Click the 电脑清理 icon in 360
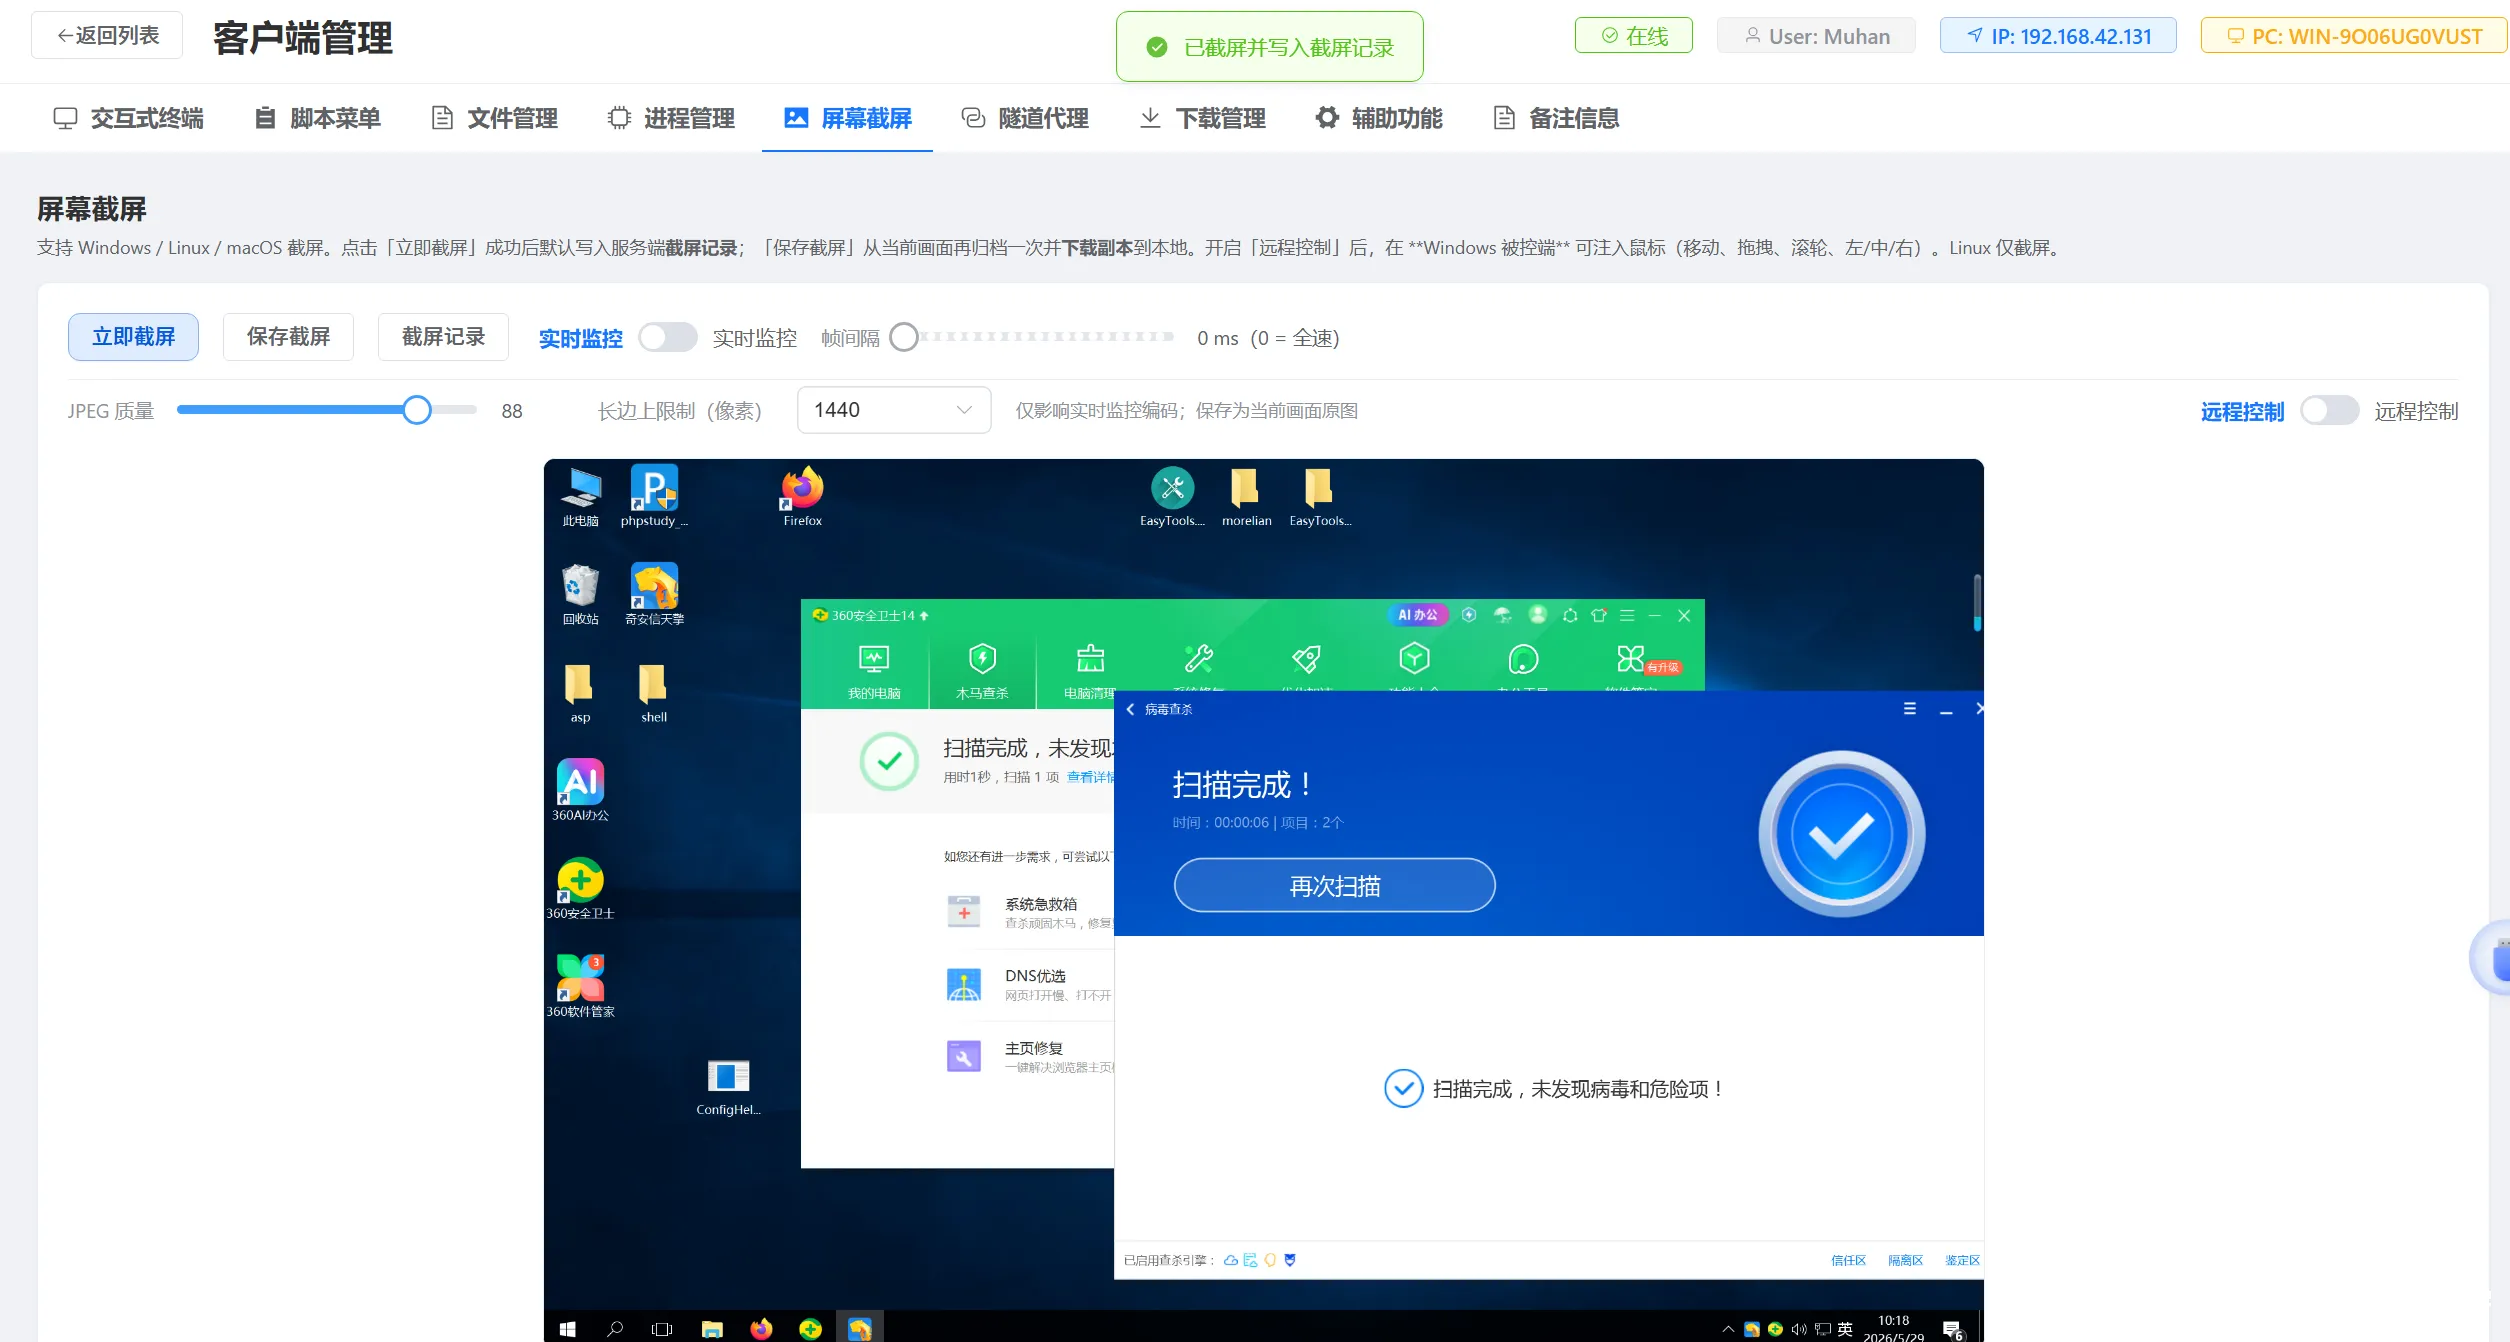 tap(1090, 670)
